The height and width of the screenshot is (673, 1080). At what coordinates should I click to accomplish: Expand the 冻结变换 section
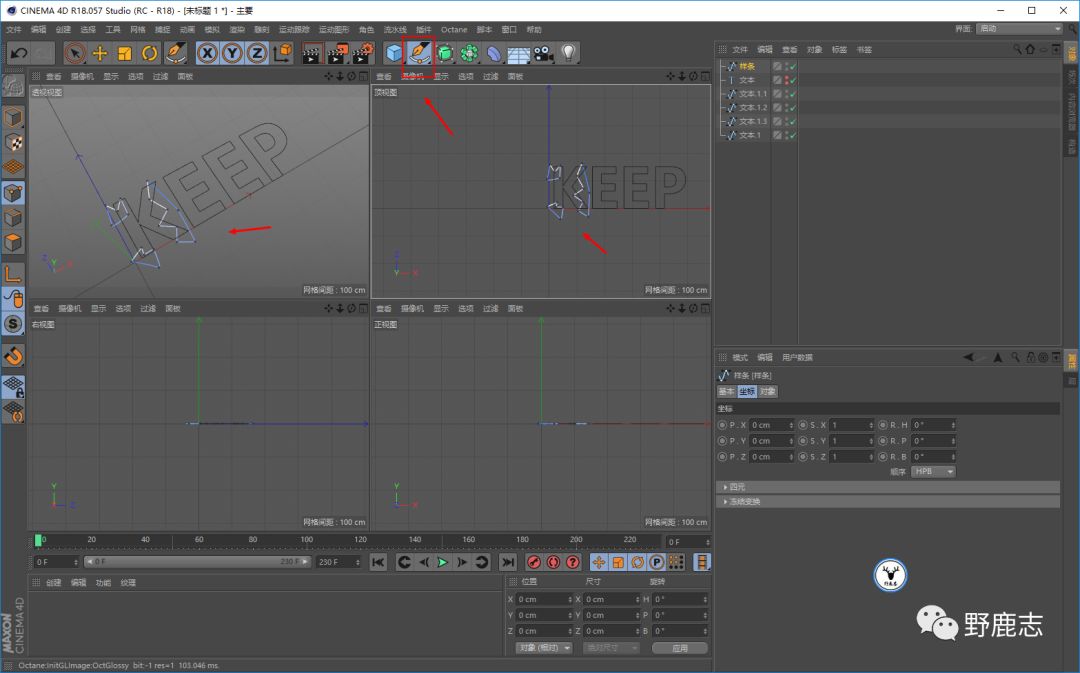(x=746, y=502)
